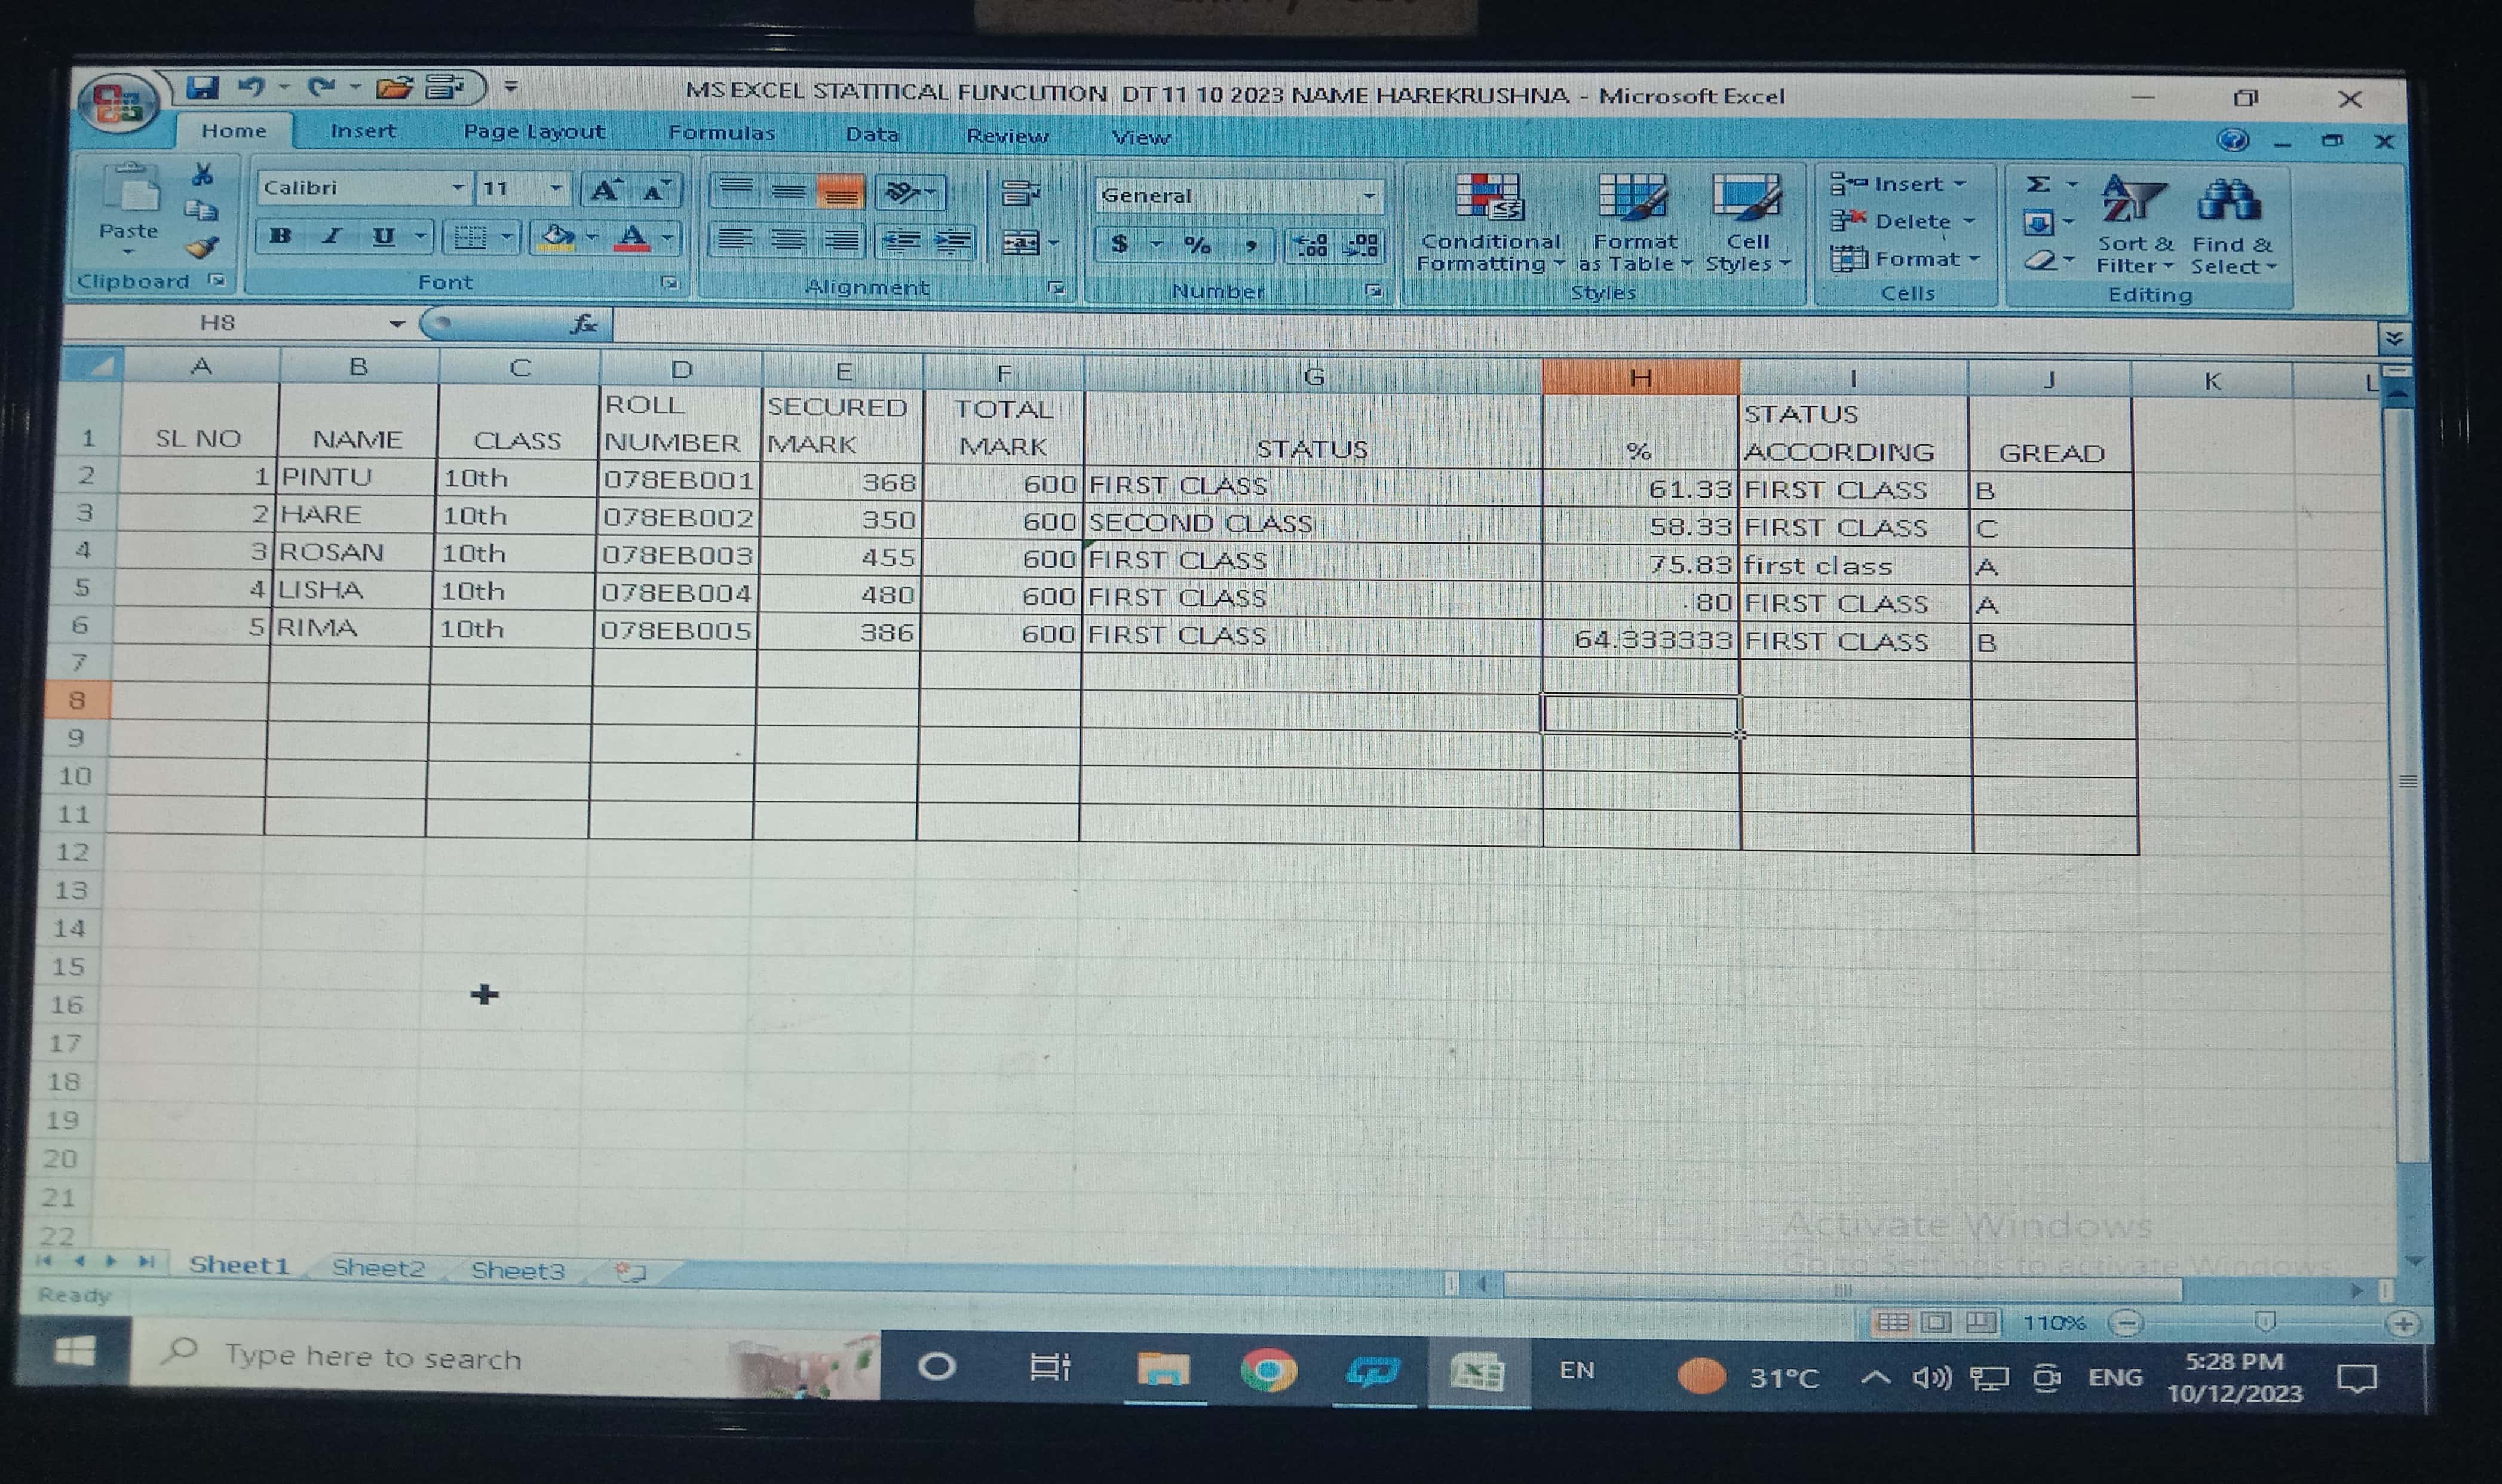The image size is (2502, 1484).
Task: Toggle center horizontal alignment
Action: 788,240
